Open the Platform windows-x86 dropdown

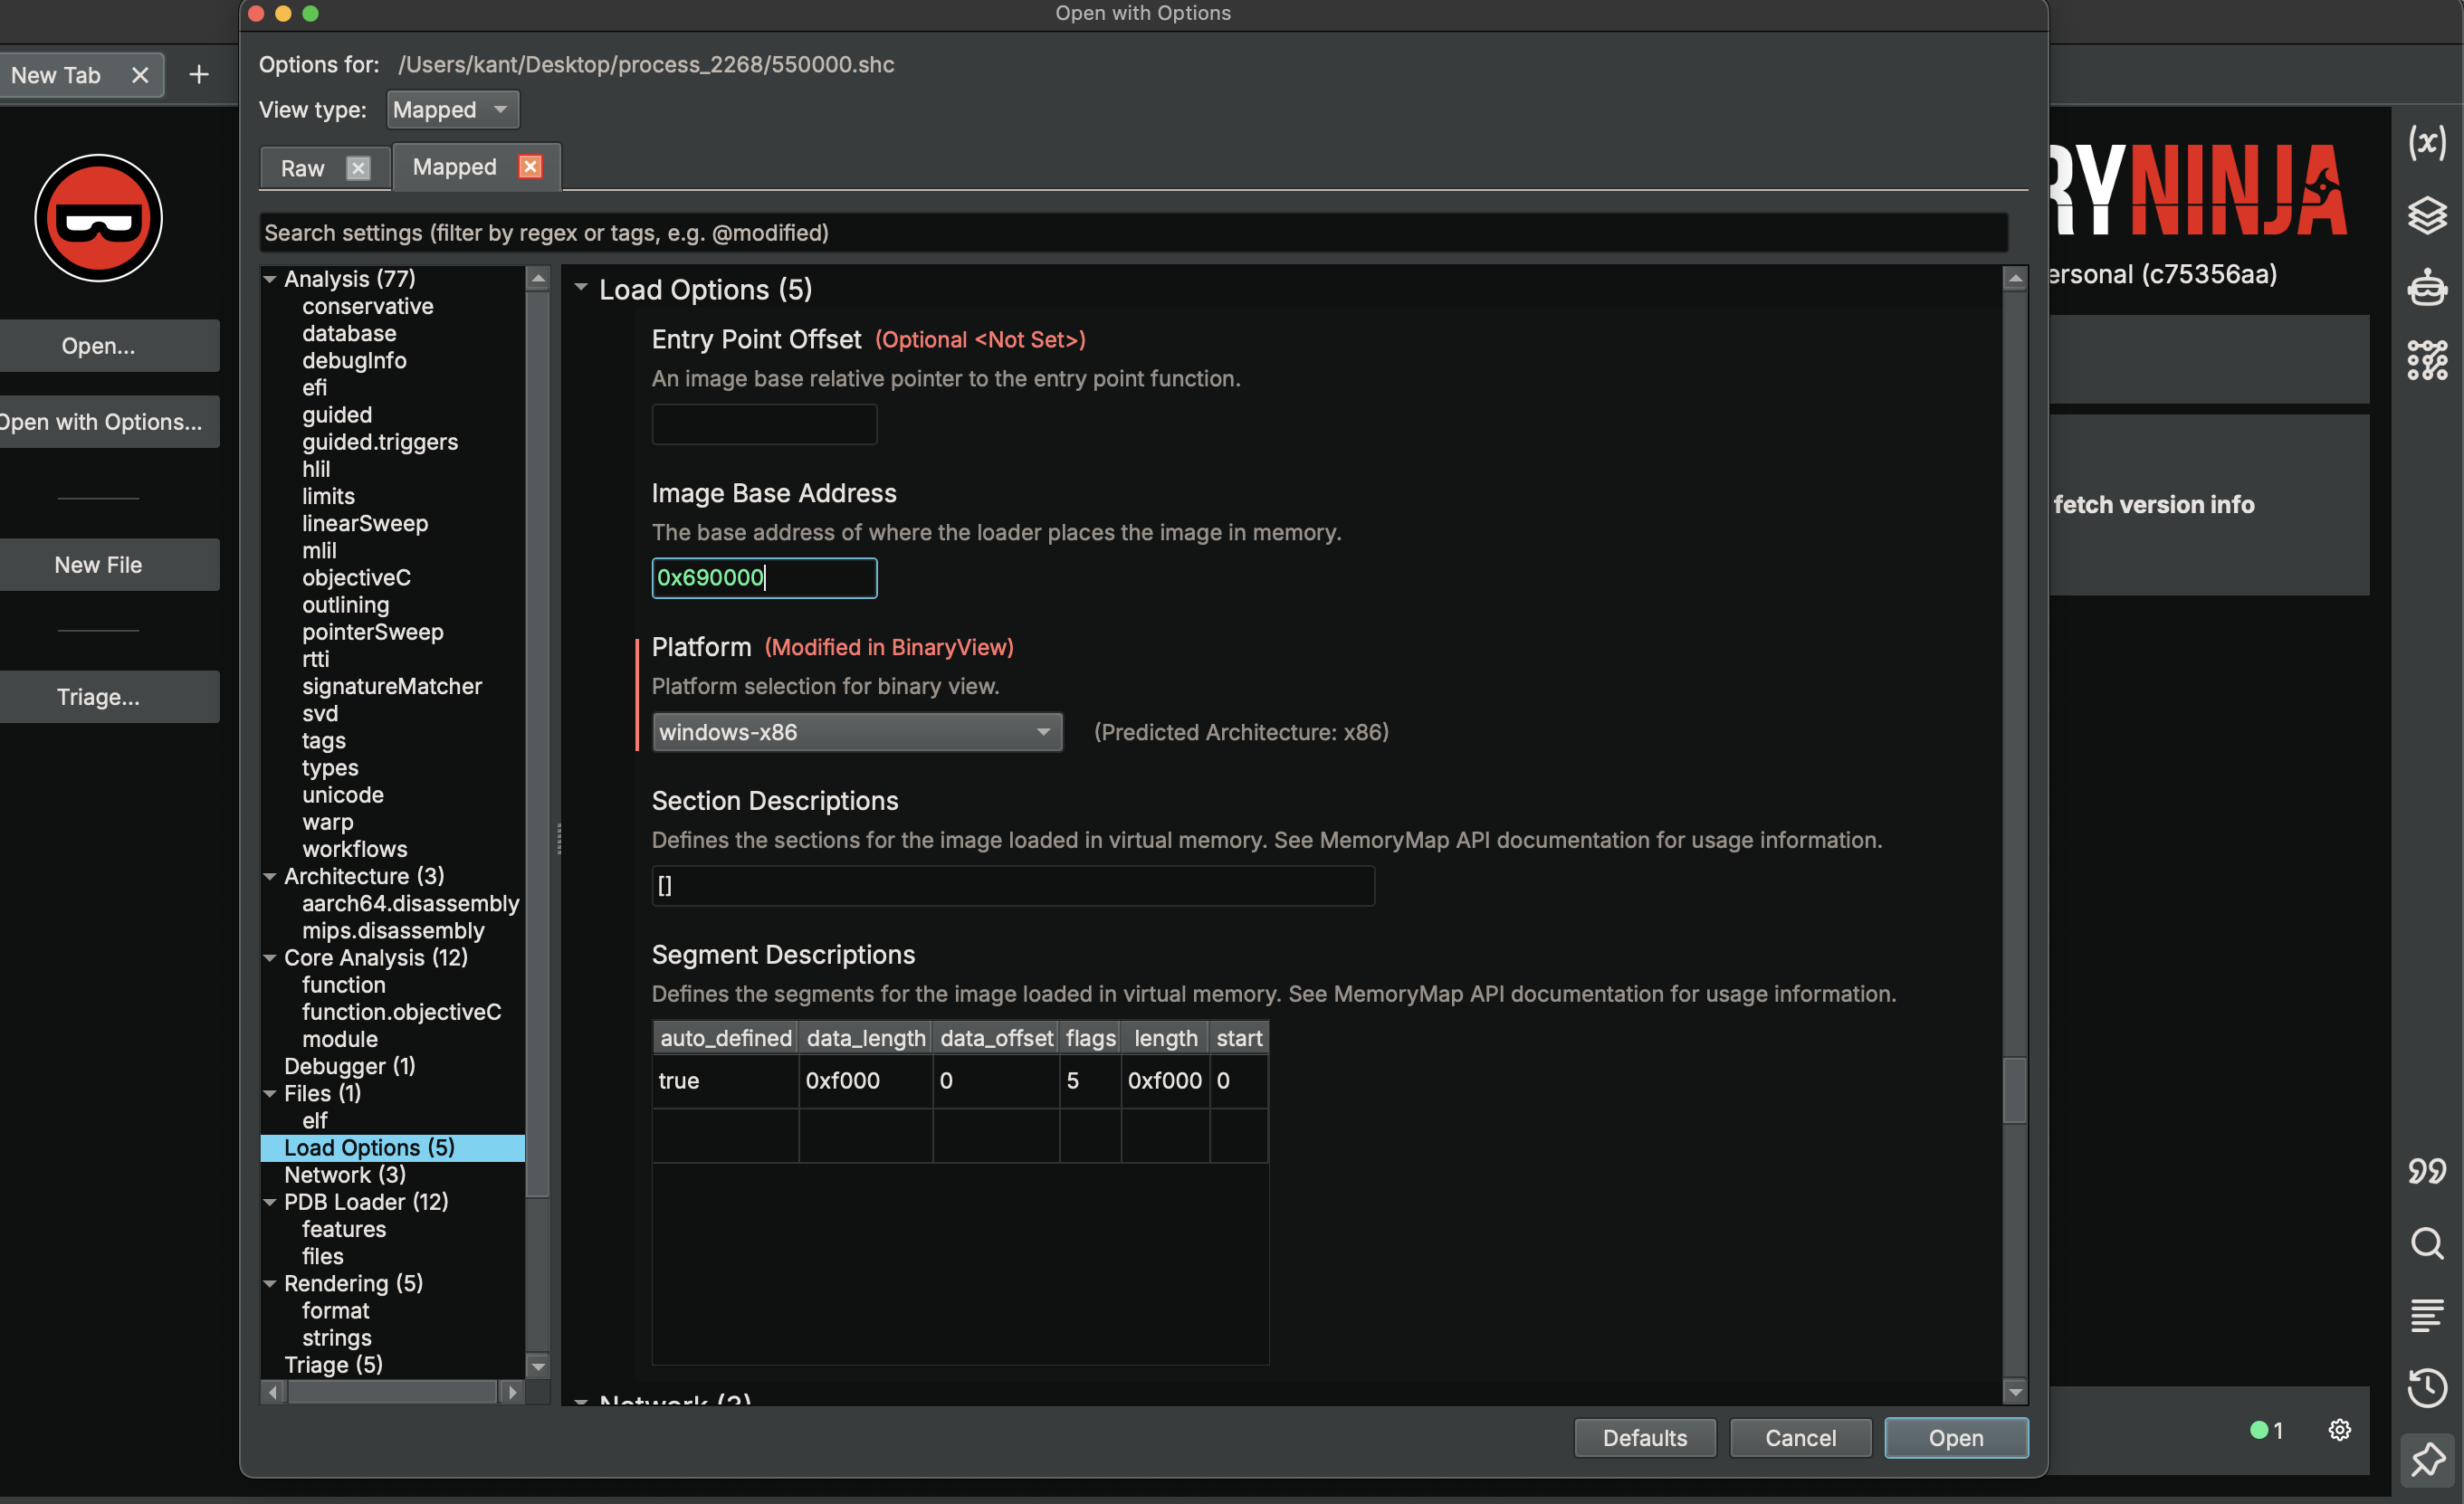point(857,732)
